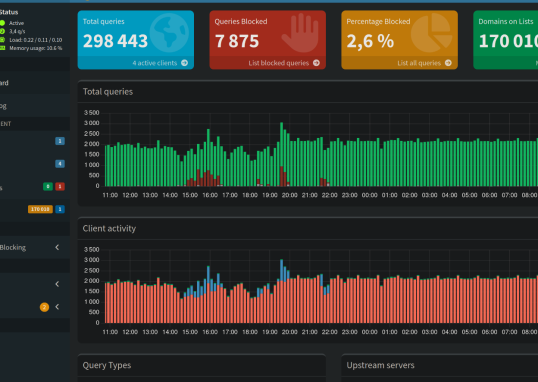Click the arrow icon beside 4 active clients
Viewport: 538px width, 382px height.
click(185, 63)
